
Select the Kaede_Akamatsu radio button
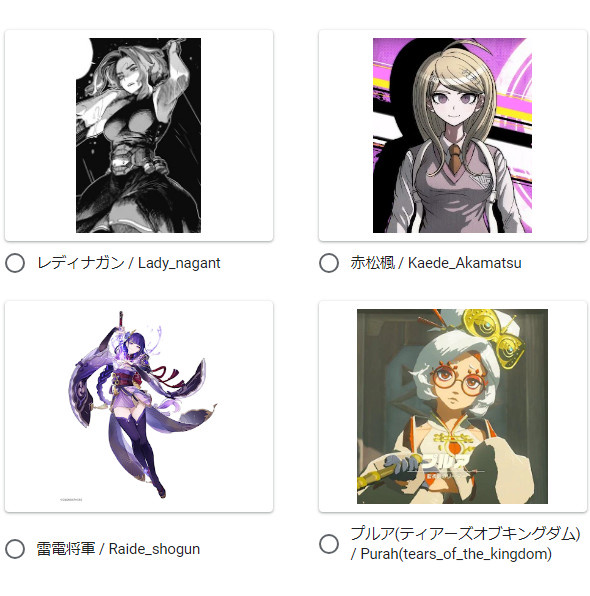[x=329, y=263]
